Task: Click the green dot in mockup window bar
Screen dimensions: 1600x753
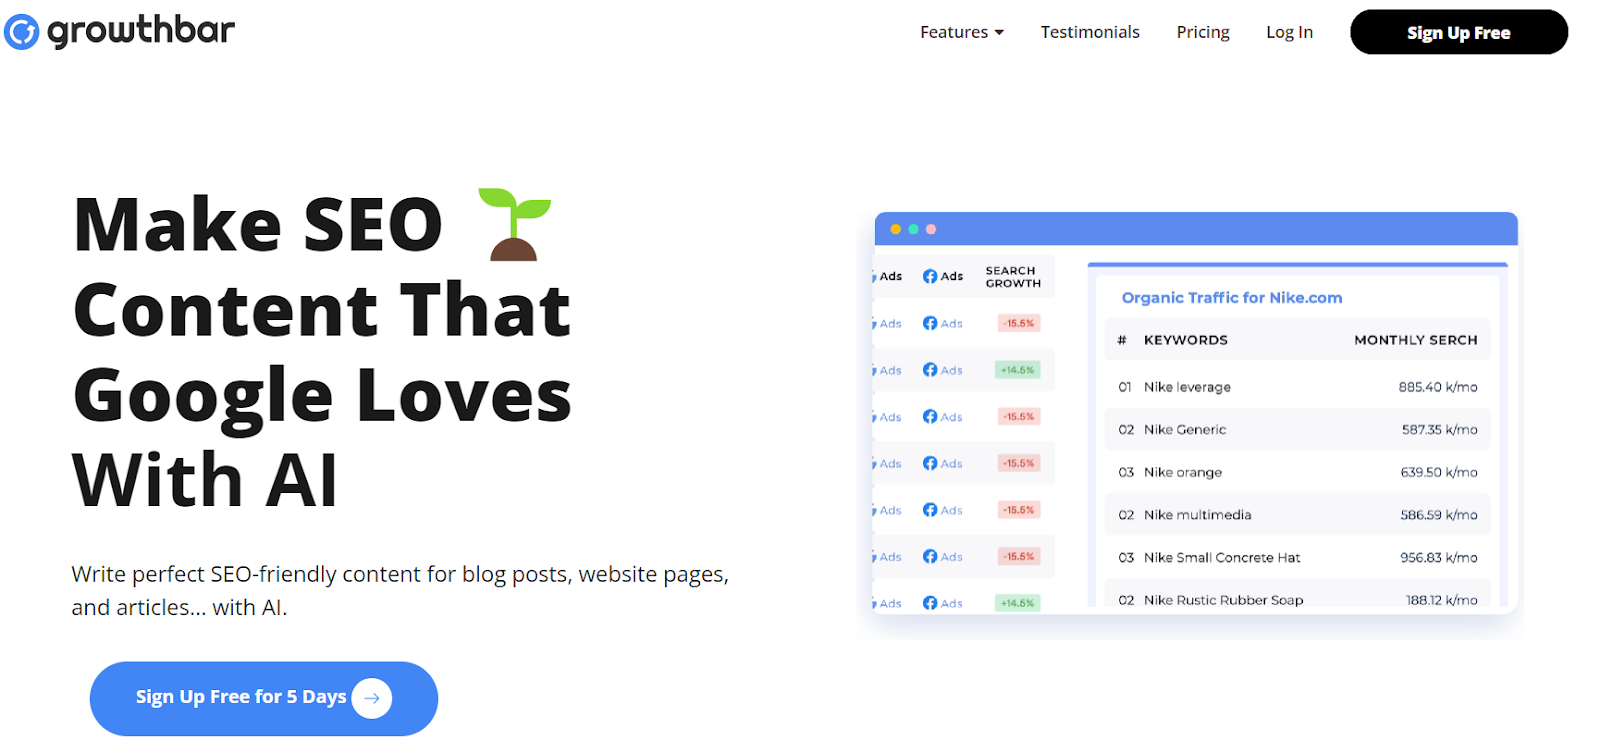Action: [913, 229]
